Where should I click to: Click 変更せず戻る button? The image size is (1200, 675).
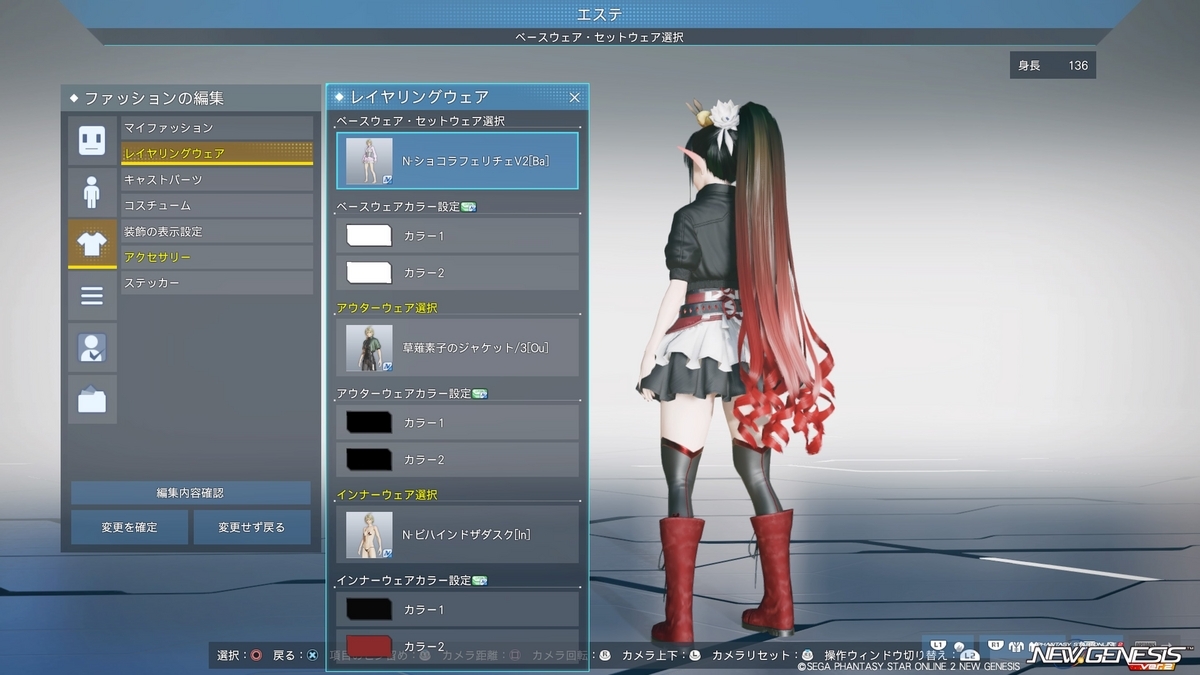pyautogui.click(x=252, y=527)
